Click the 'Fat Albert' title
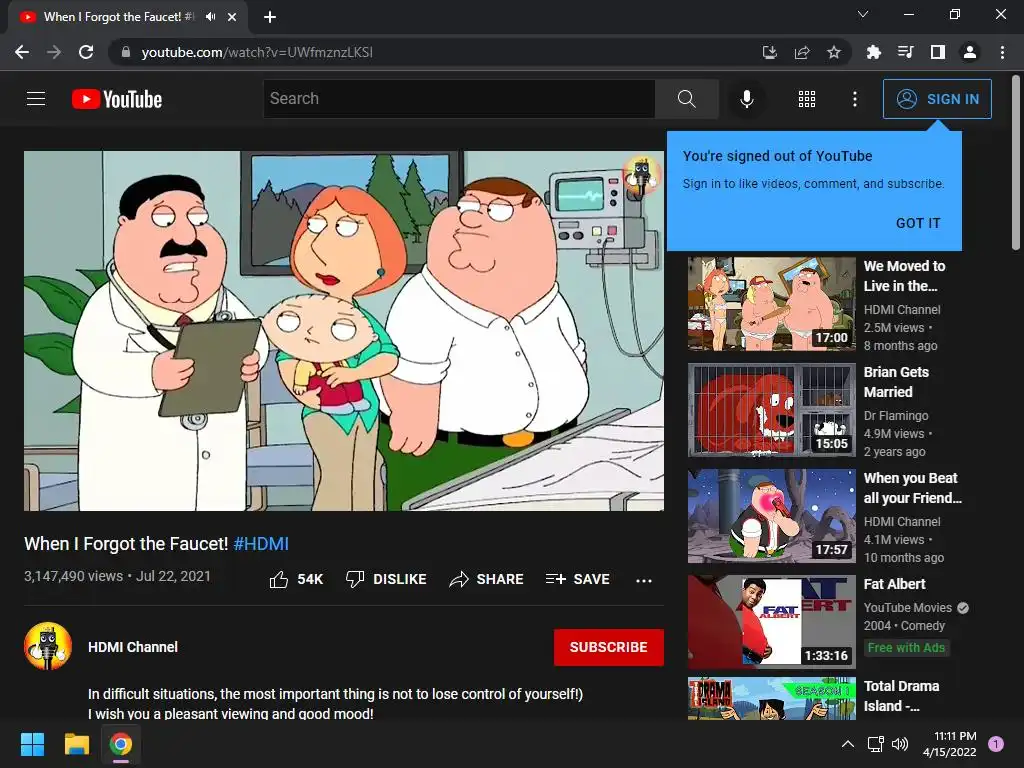 pyautogui.click(x=895, y=584)
